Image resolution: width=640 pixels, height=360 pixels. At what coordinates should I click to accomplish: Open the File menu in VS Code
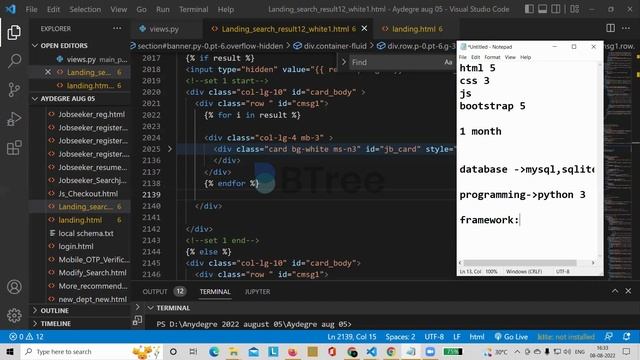(31, 9)
